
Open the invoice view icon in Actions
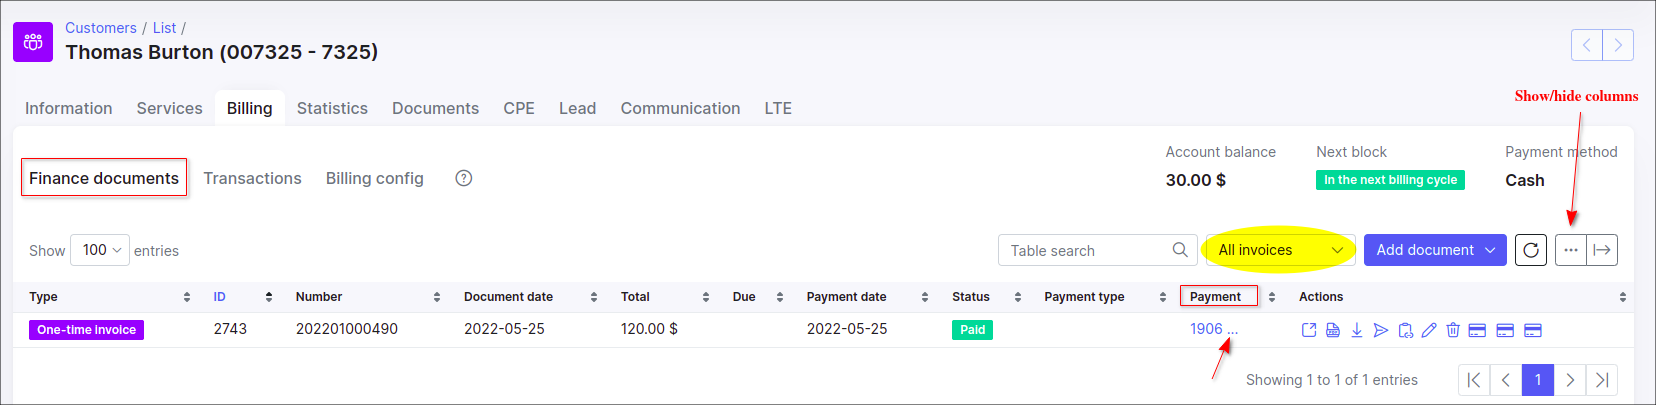[1309, 330]
